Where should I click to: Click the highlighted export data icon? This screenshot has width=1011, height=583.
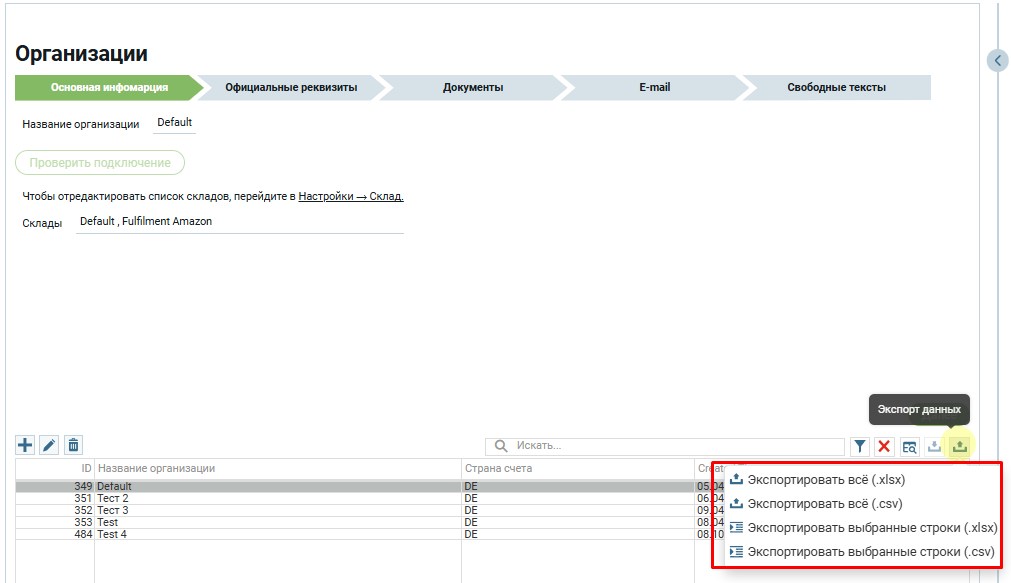[x=959, y=446]
